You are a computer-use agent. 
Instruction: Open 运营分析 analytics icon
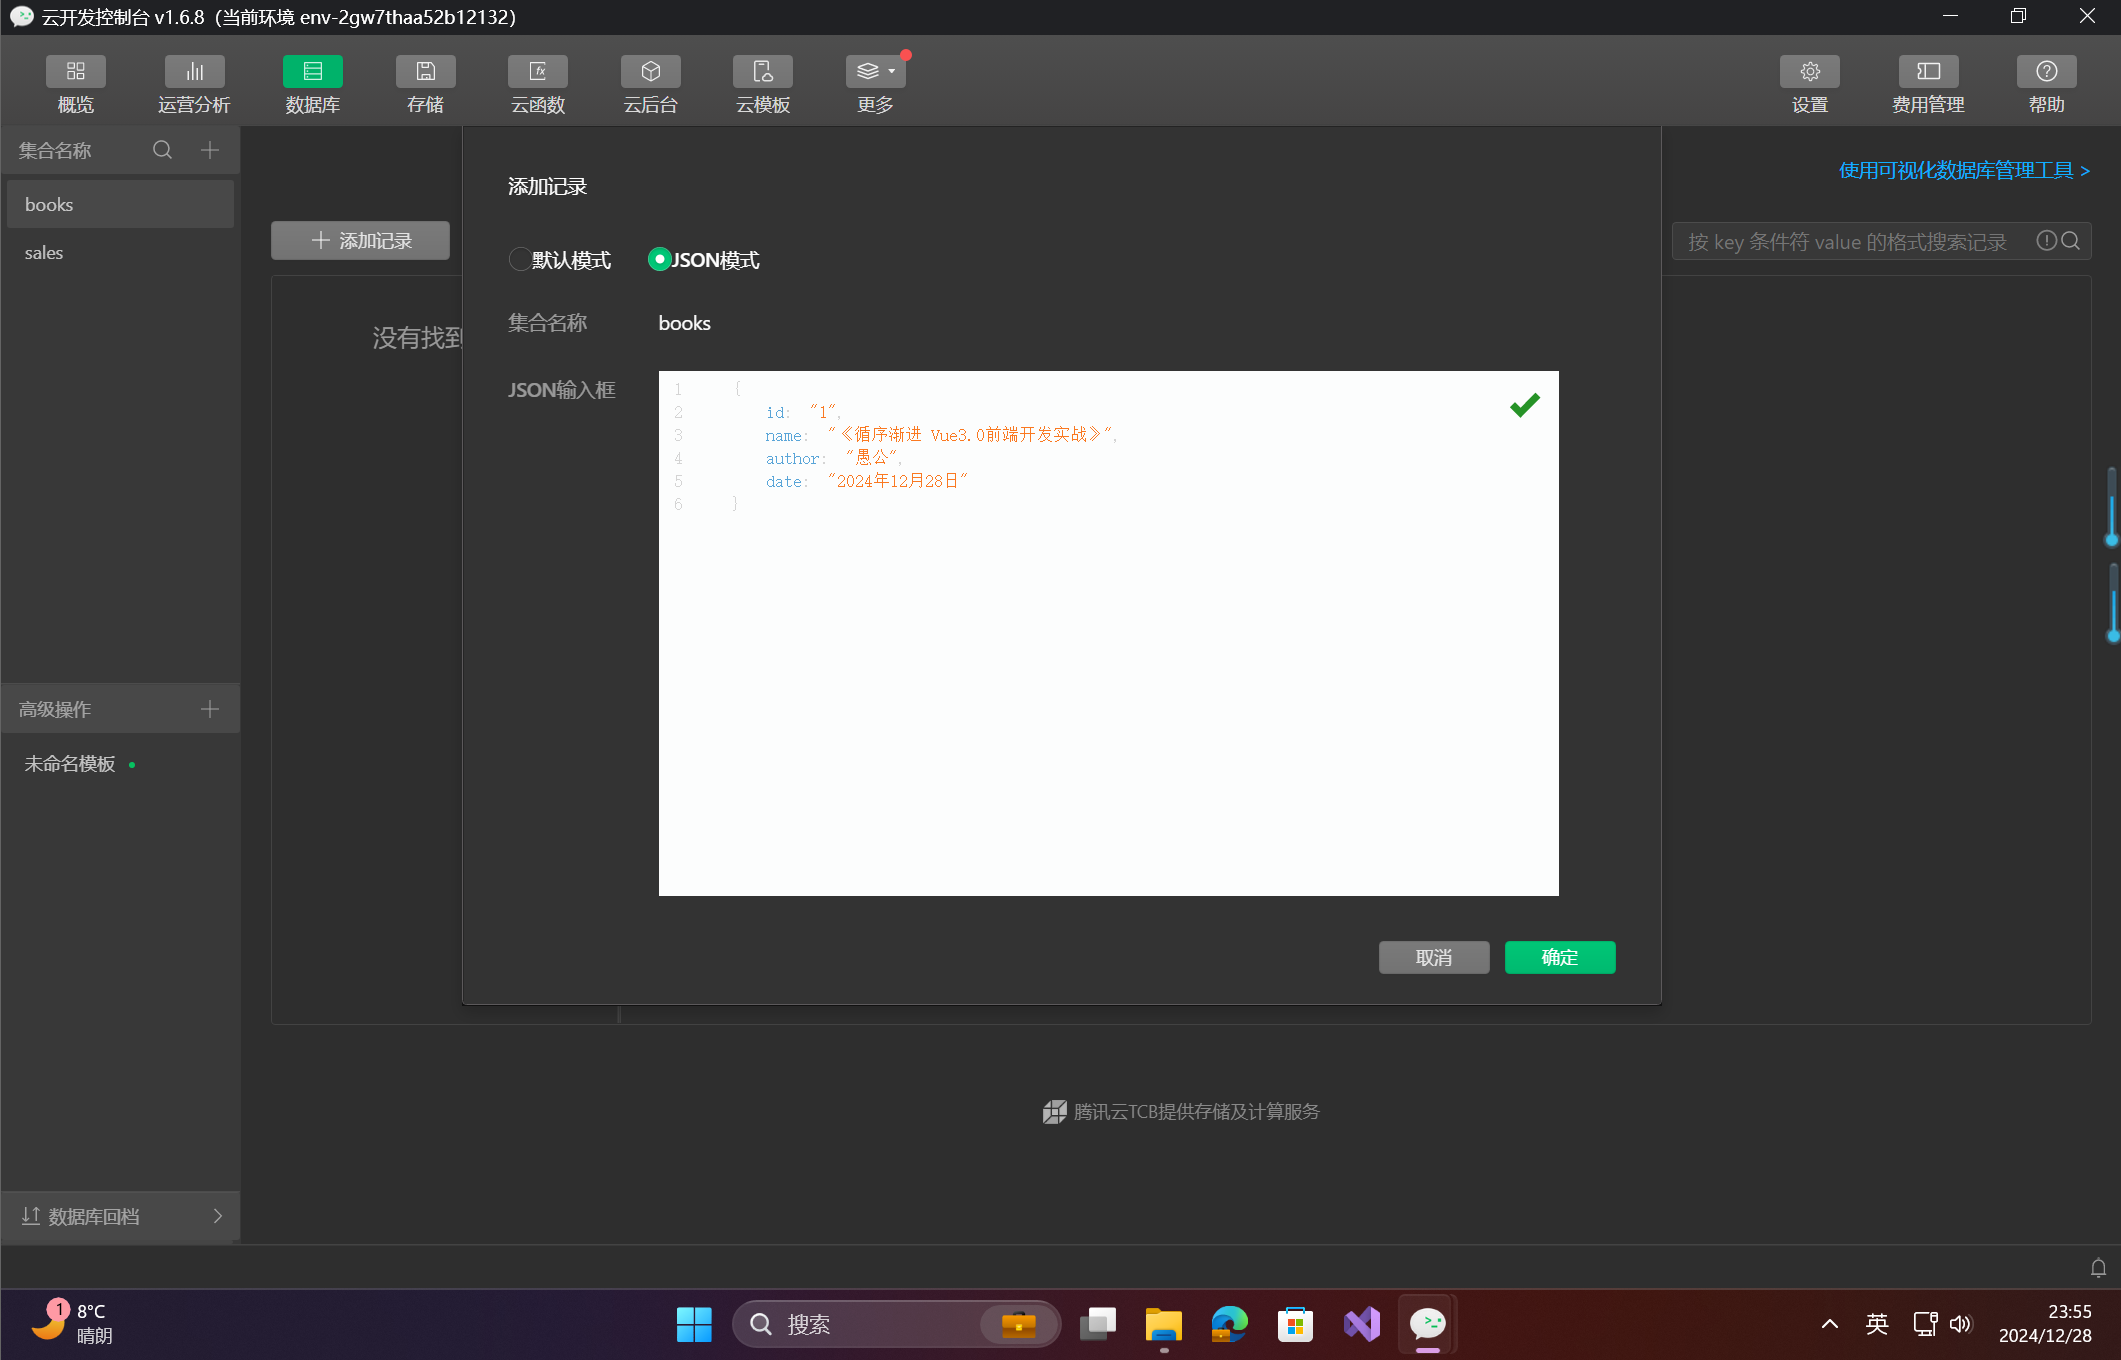click(194, 72)
